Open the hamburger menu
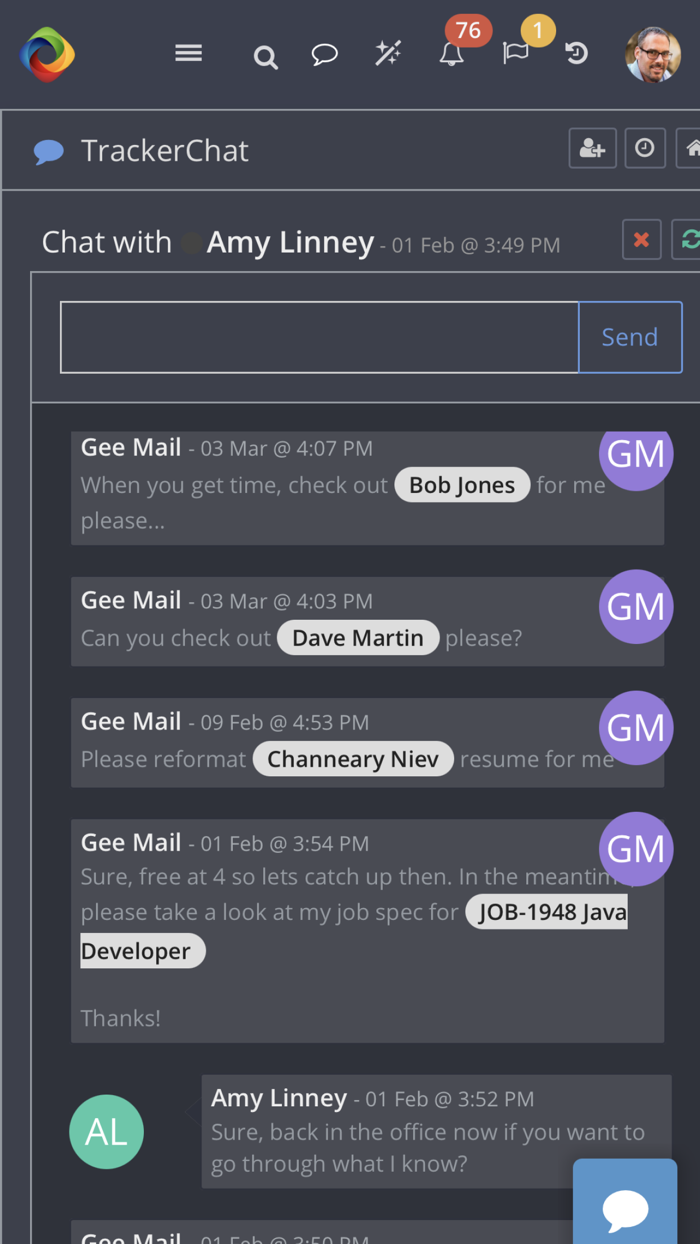The image size is (700, 1244). [x=188, y=53]
